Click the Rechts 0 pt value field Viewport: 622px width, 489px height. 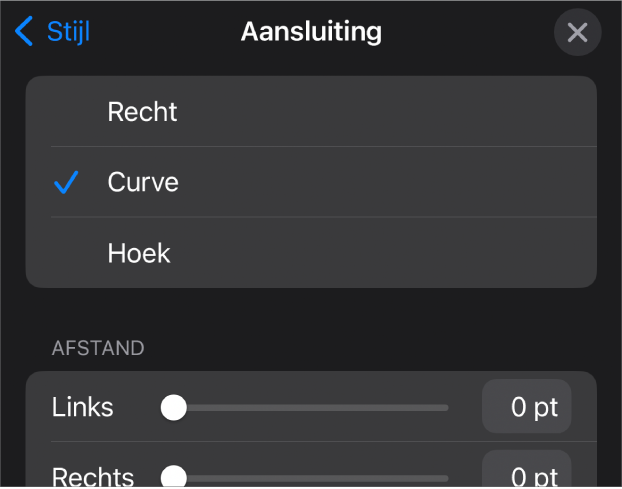[x=527, y=474]
